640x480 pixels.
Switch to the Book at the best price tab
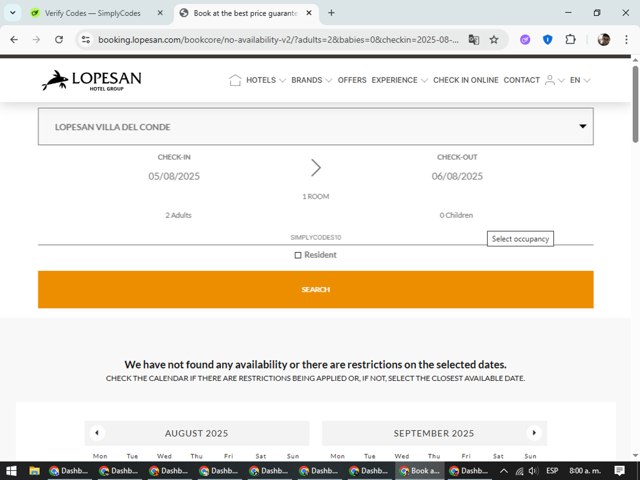[x=246, y=13]
